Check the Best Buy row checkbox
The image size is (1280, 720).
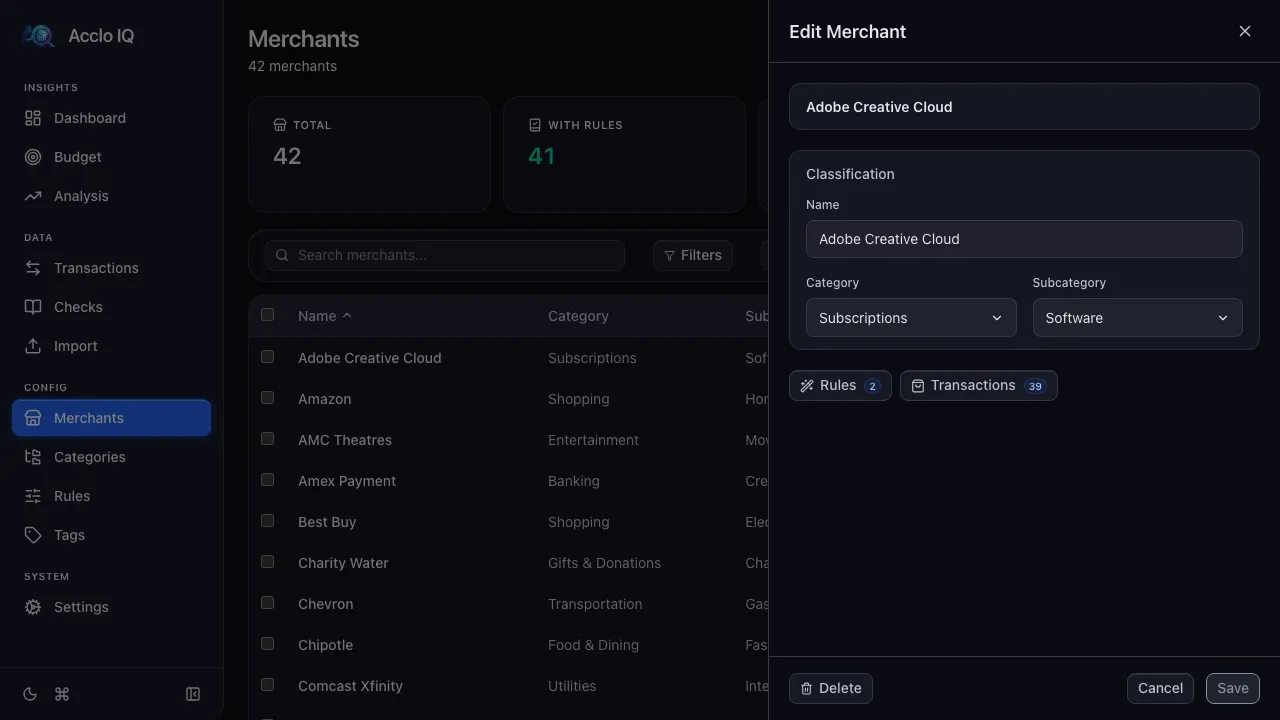(267, 521)
